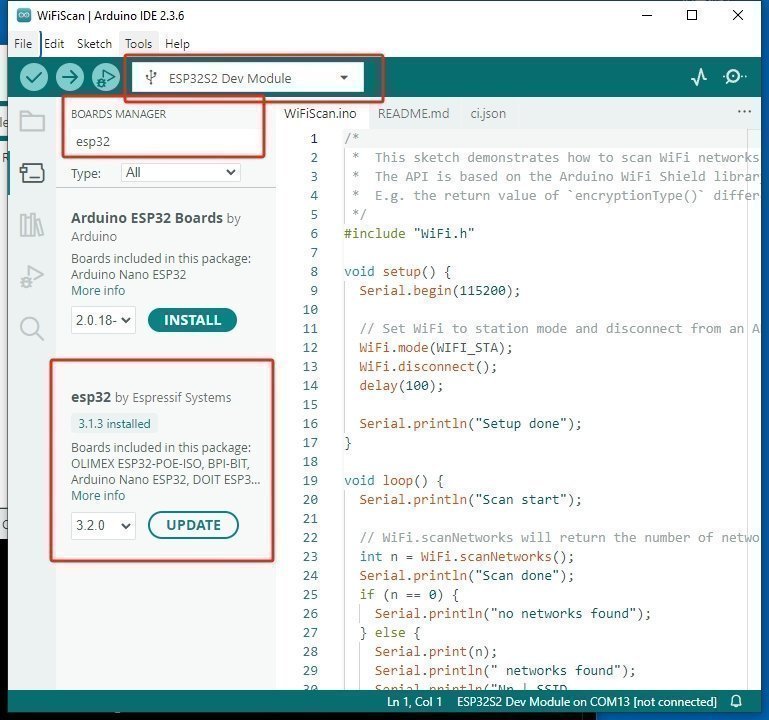This screenshot has width=769, height=720.
Task: Open the Serial Plotter
Action: (699, 77)
